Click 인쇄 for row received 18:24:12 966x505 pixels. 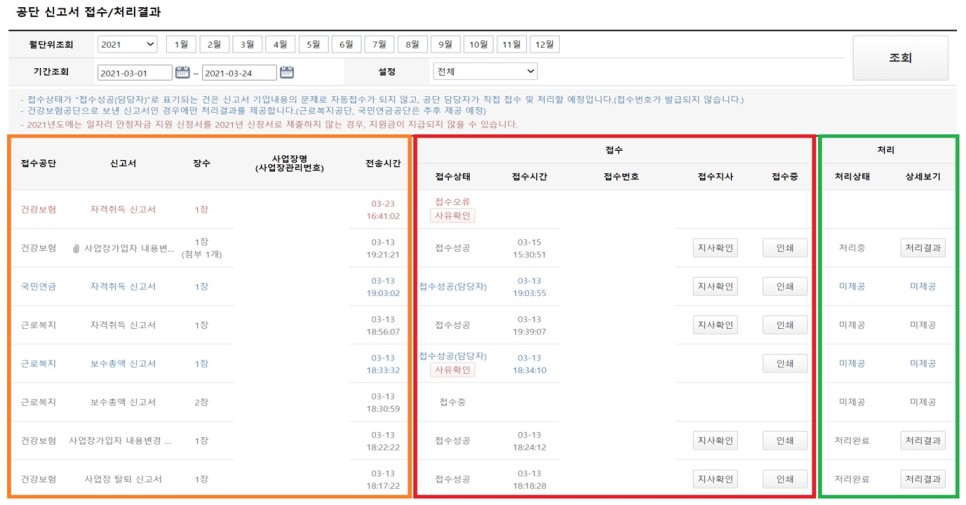pos(785,440)
